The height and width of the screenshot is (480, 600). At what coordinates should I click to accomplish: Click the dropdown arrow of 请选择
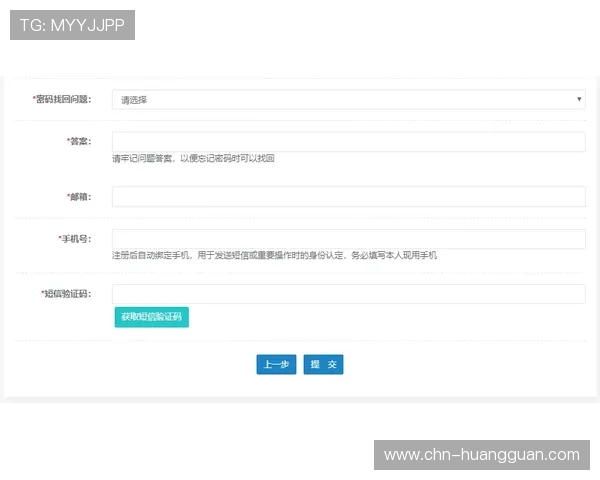579,99
